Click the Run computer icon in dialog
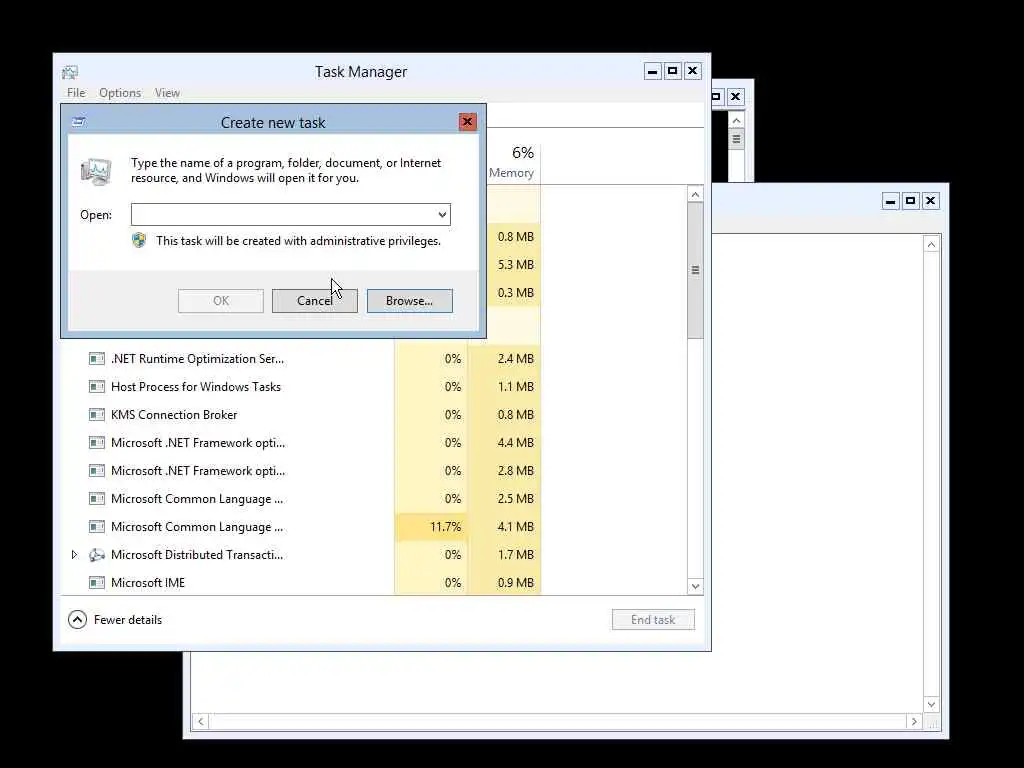 (96, 171)
